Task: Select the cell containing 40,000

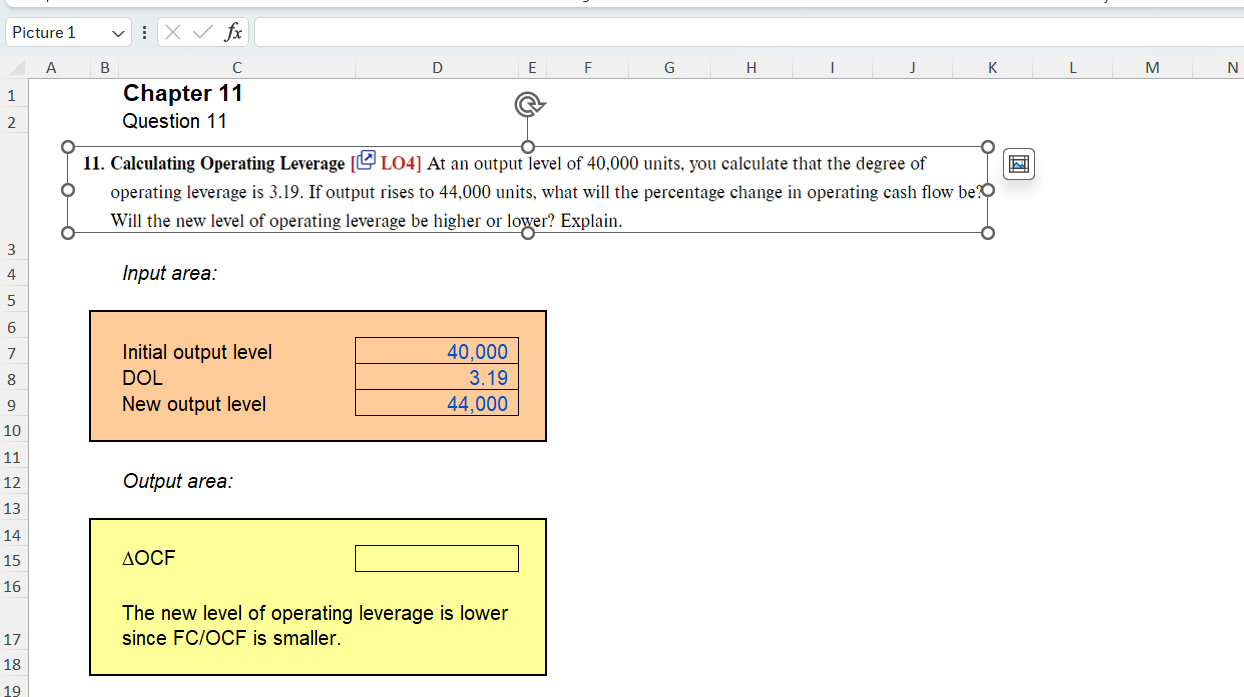Action: [x=437, y=351]
